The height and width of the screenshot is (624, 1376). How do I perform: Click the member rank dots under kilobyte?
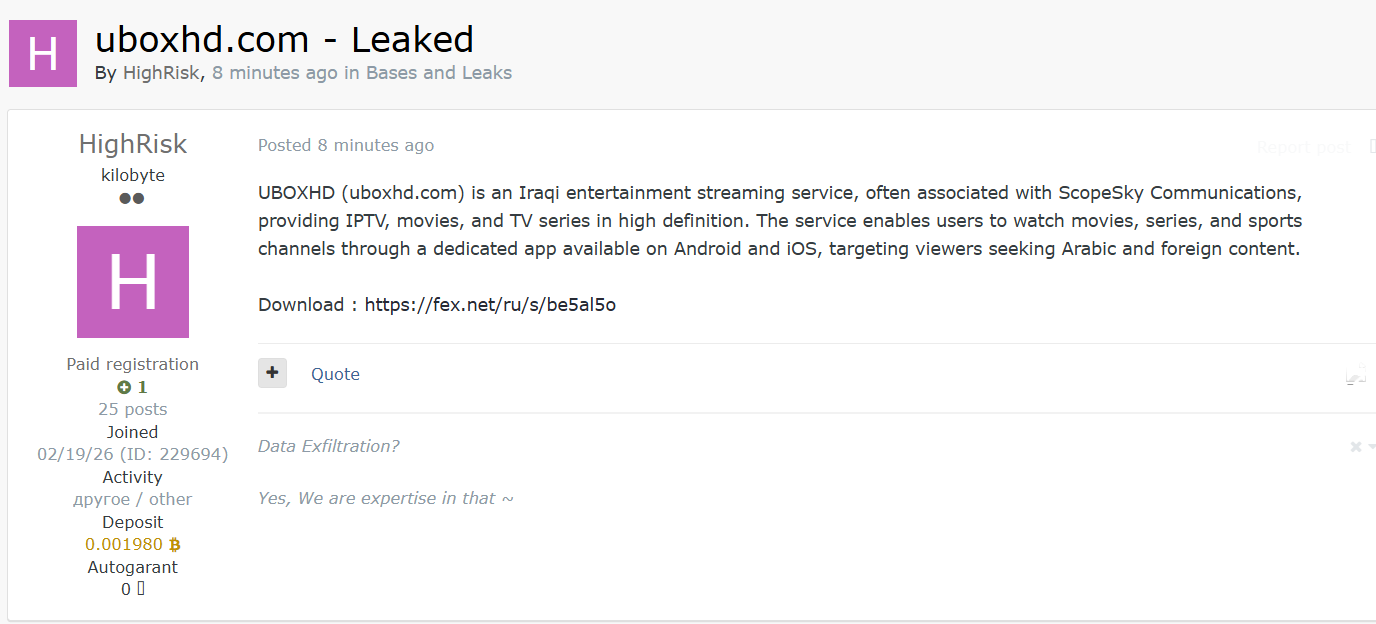coord(132,198)
